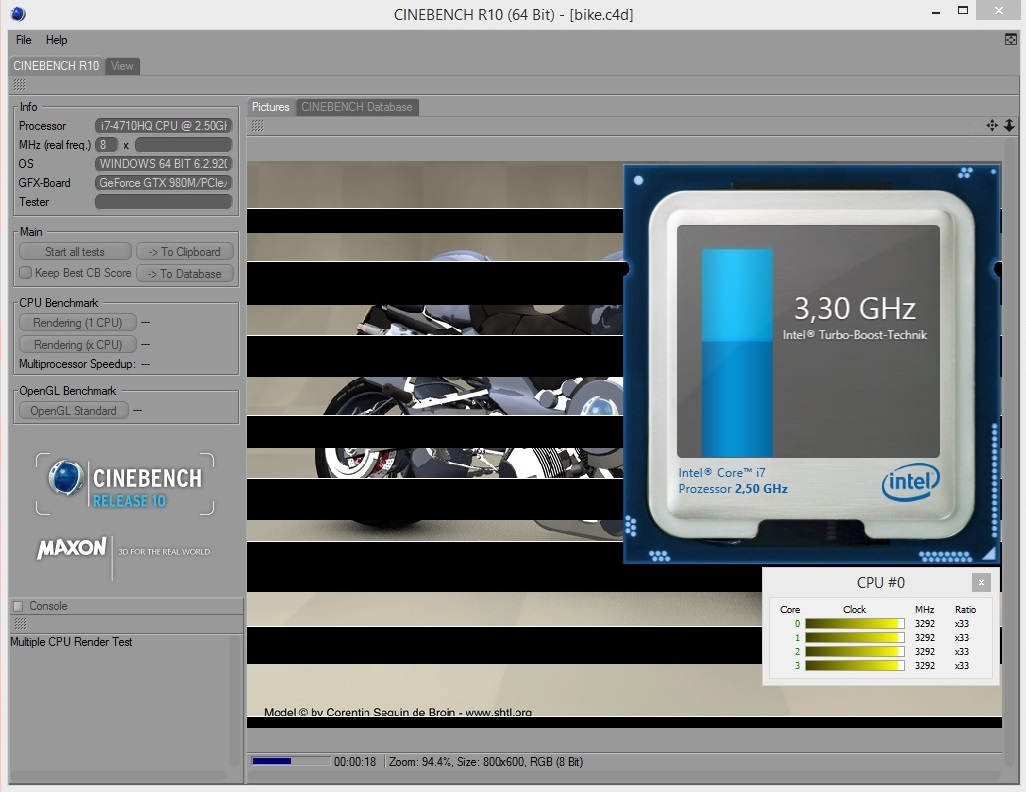Click Core 3 clock bar

[x=855, y=666]
